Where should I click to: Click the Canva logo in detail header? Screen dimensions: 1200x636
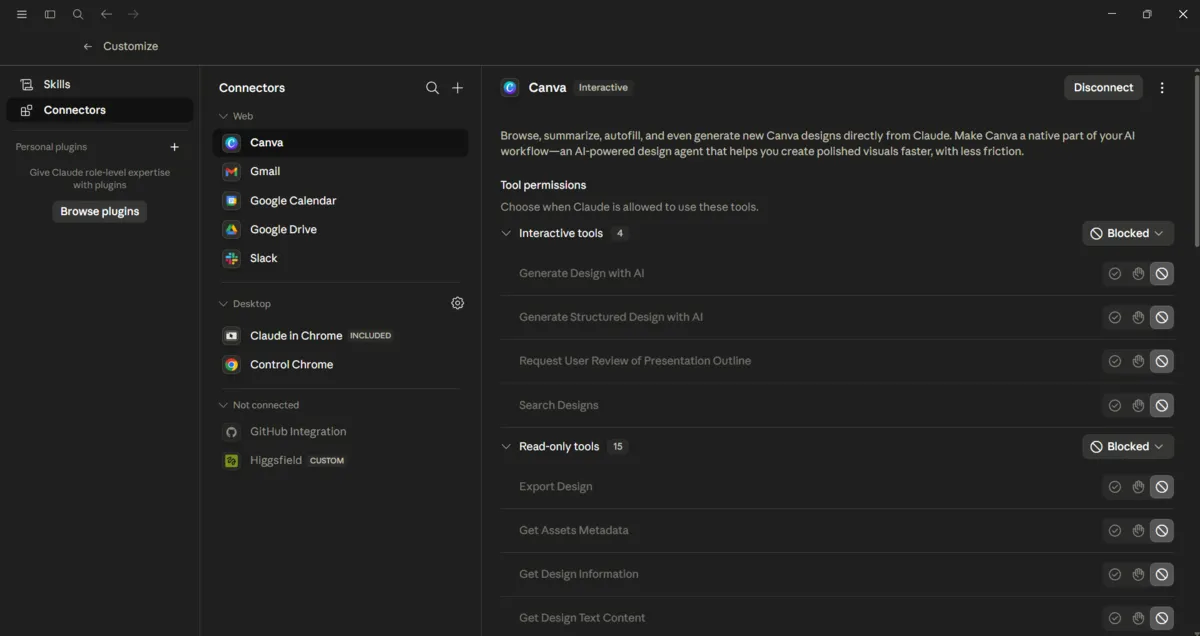[510, 88]
